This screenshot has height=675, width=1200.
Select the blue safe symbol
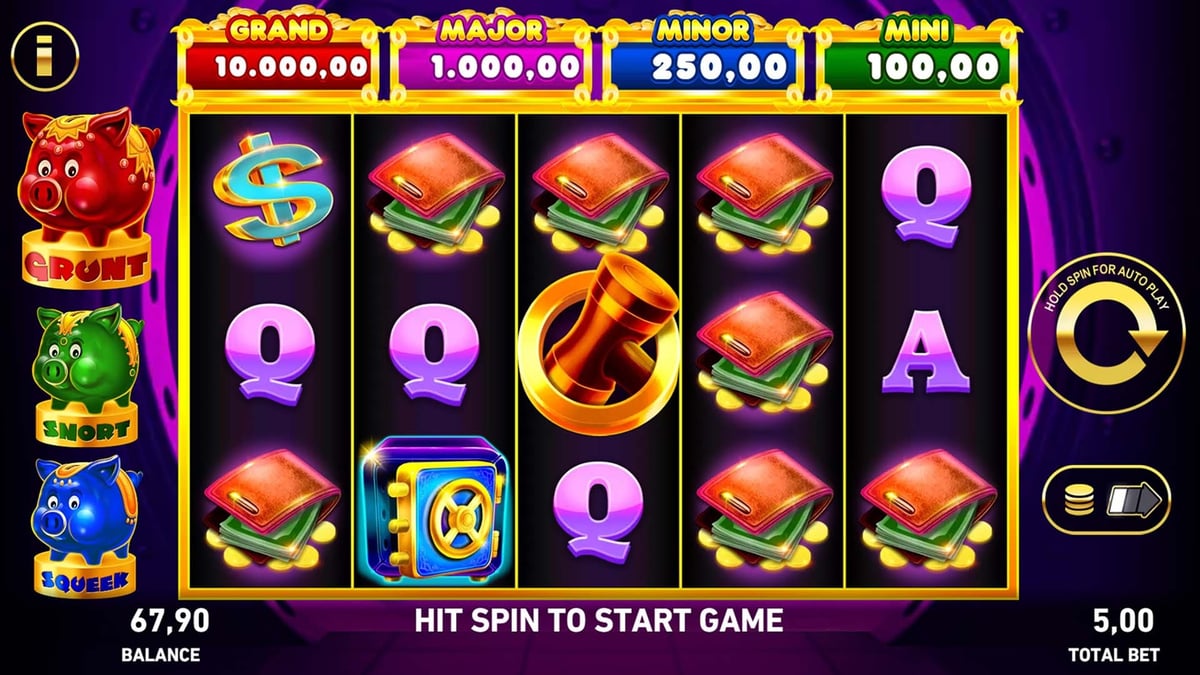(433, 508)
